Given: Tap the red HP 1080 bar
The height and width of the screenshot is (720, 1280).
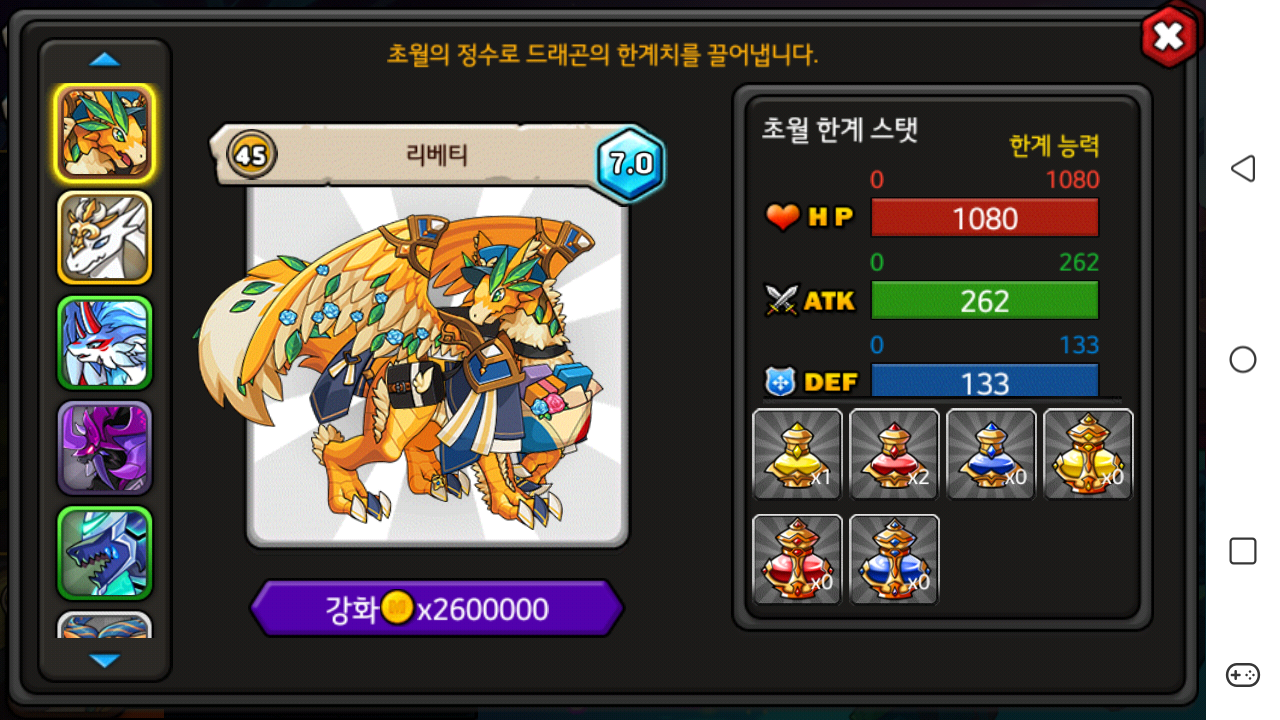Looking at the screenshot, I should [985, 218].
